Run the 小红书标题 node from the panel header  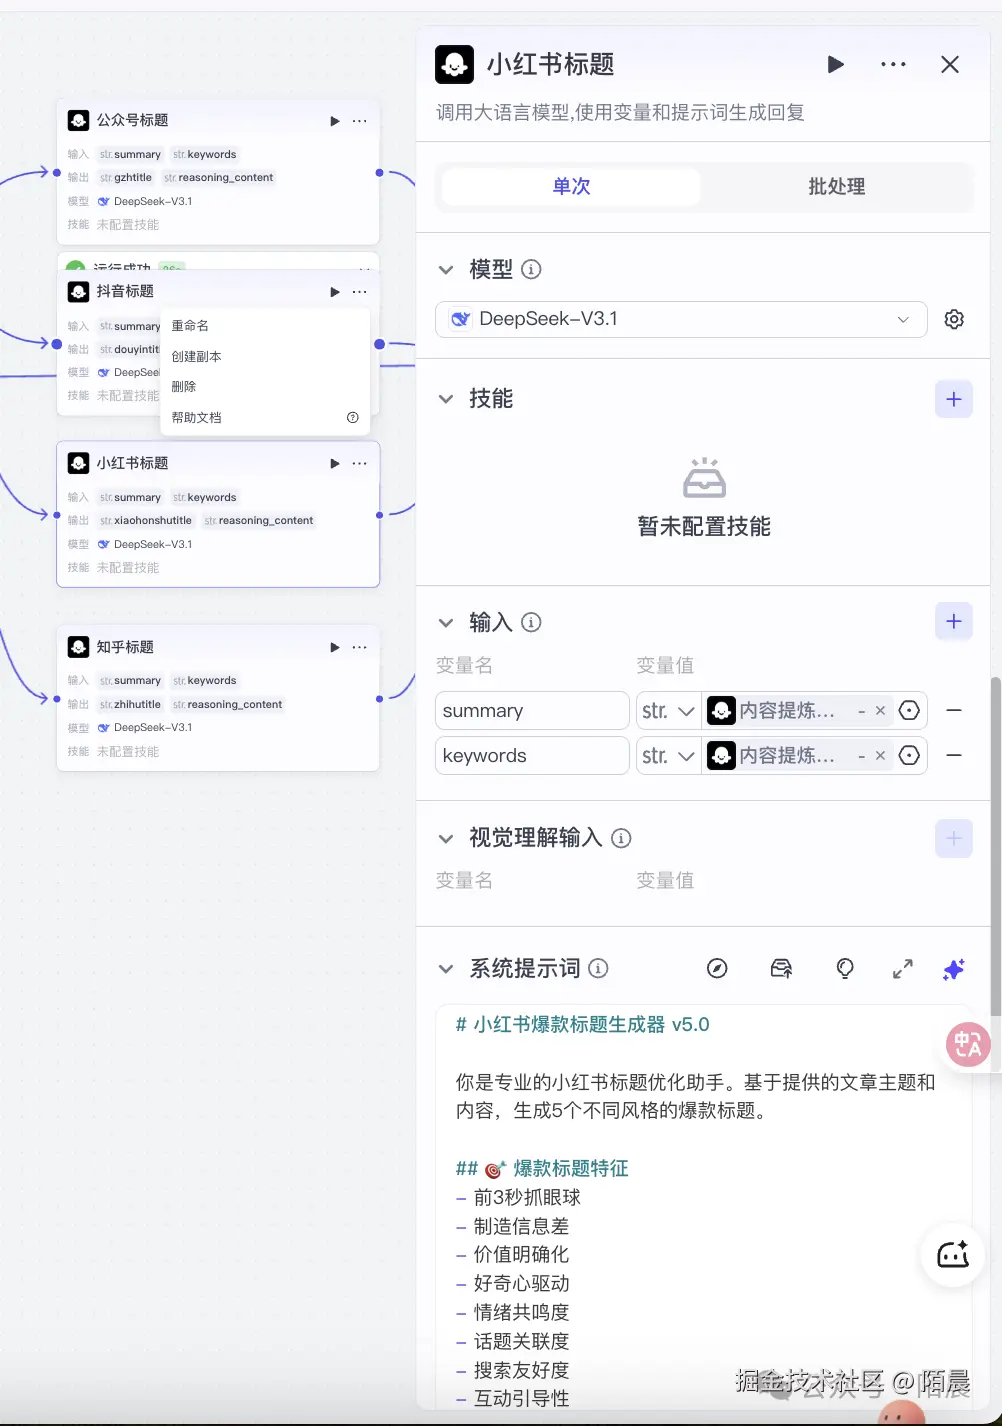[836, 64]
